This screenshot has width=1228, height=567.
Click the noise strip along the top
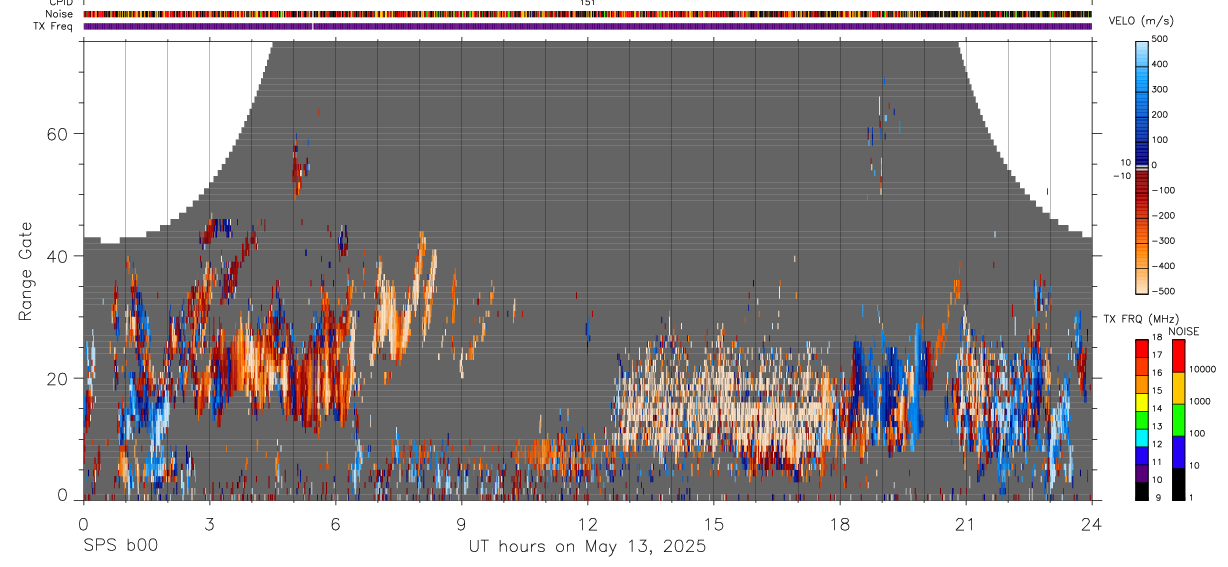587,14
